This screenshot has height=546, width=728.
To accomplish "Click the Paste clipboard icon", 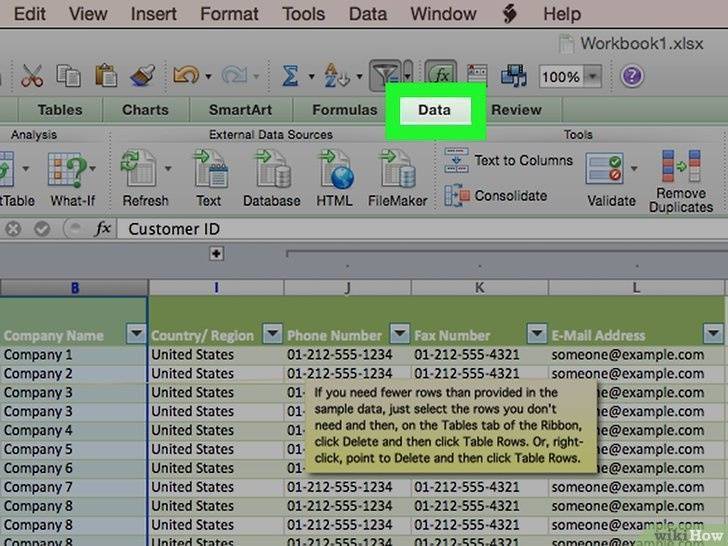I will pos(105,76).
